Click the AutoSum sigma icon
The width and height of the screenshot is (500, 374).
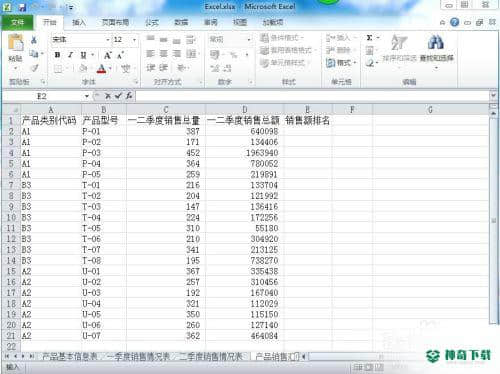tap(369, 38)
